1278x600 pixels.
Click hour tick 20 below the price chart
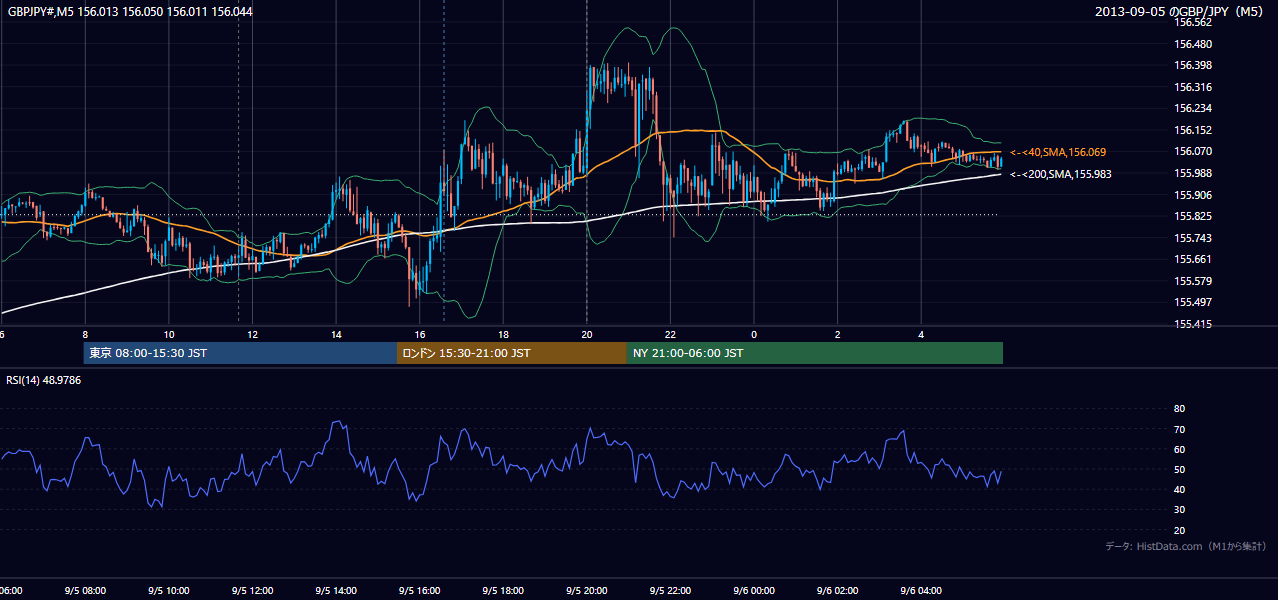587,334
